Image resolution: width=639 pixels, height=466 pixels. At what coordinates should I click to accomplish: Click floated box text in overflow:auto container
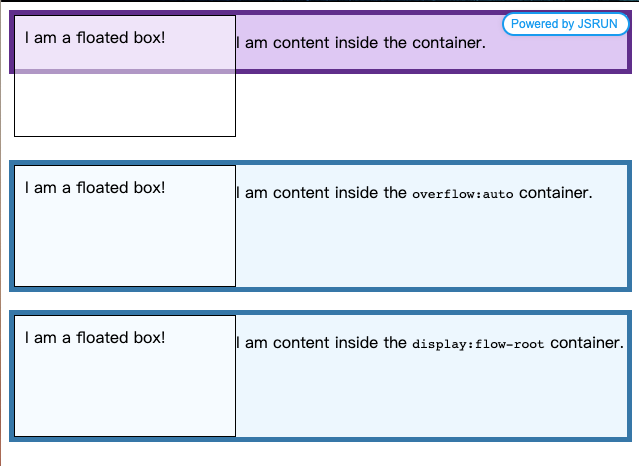95,188
